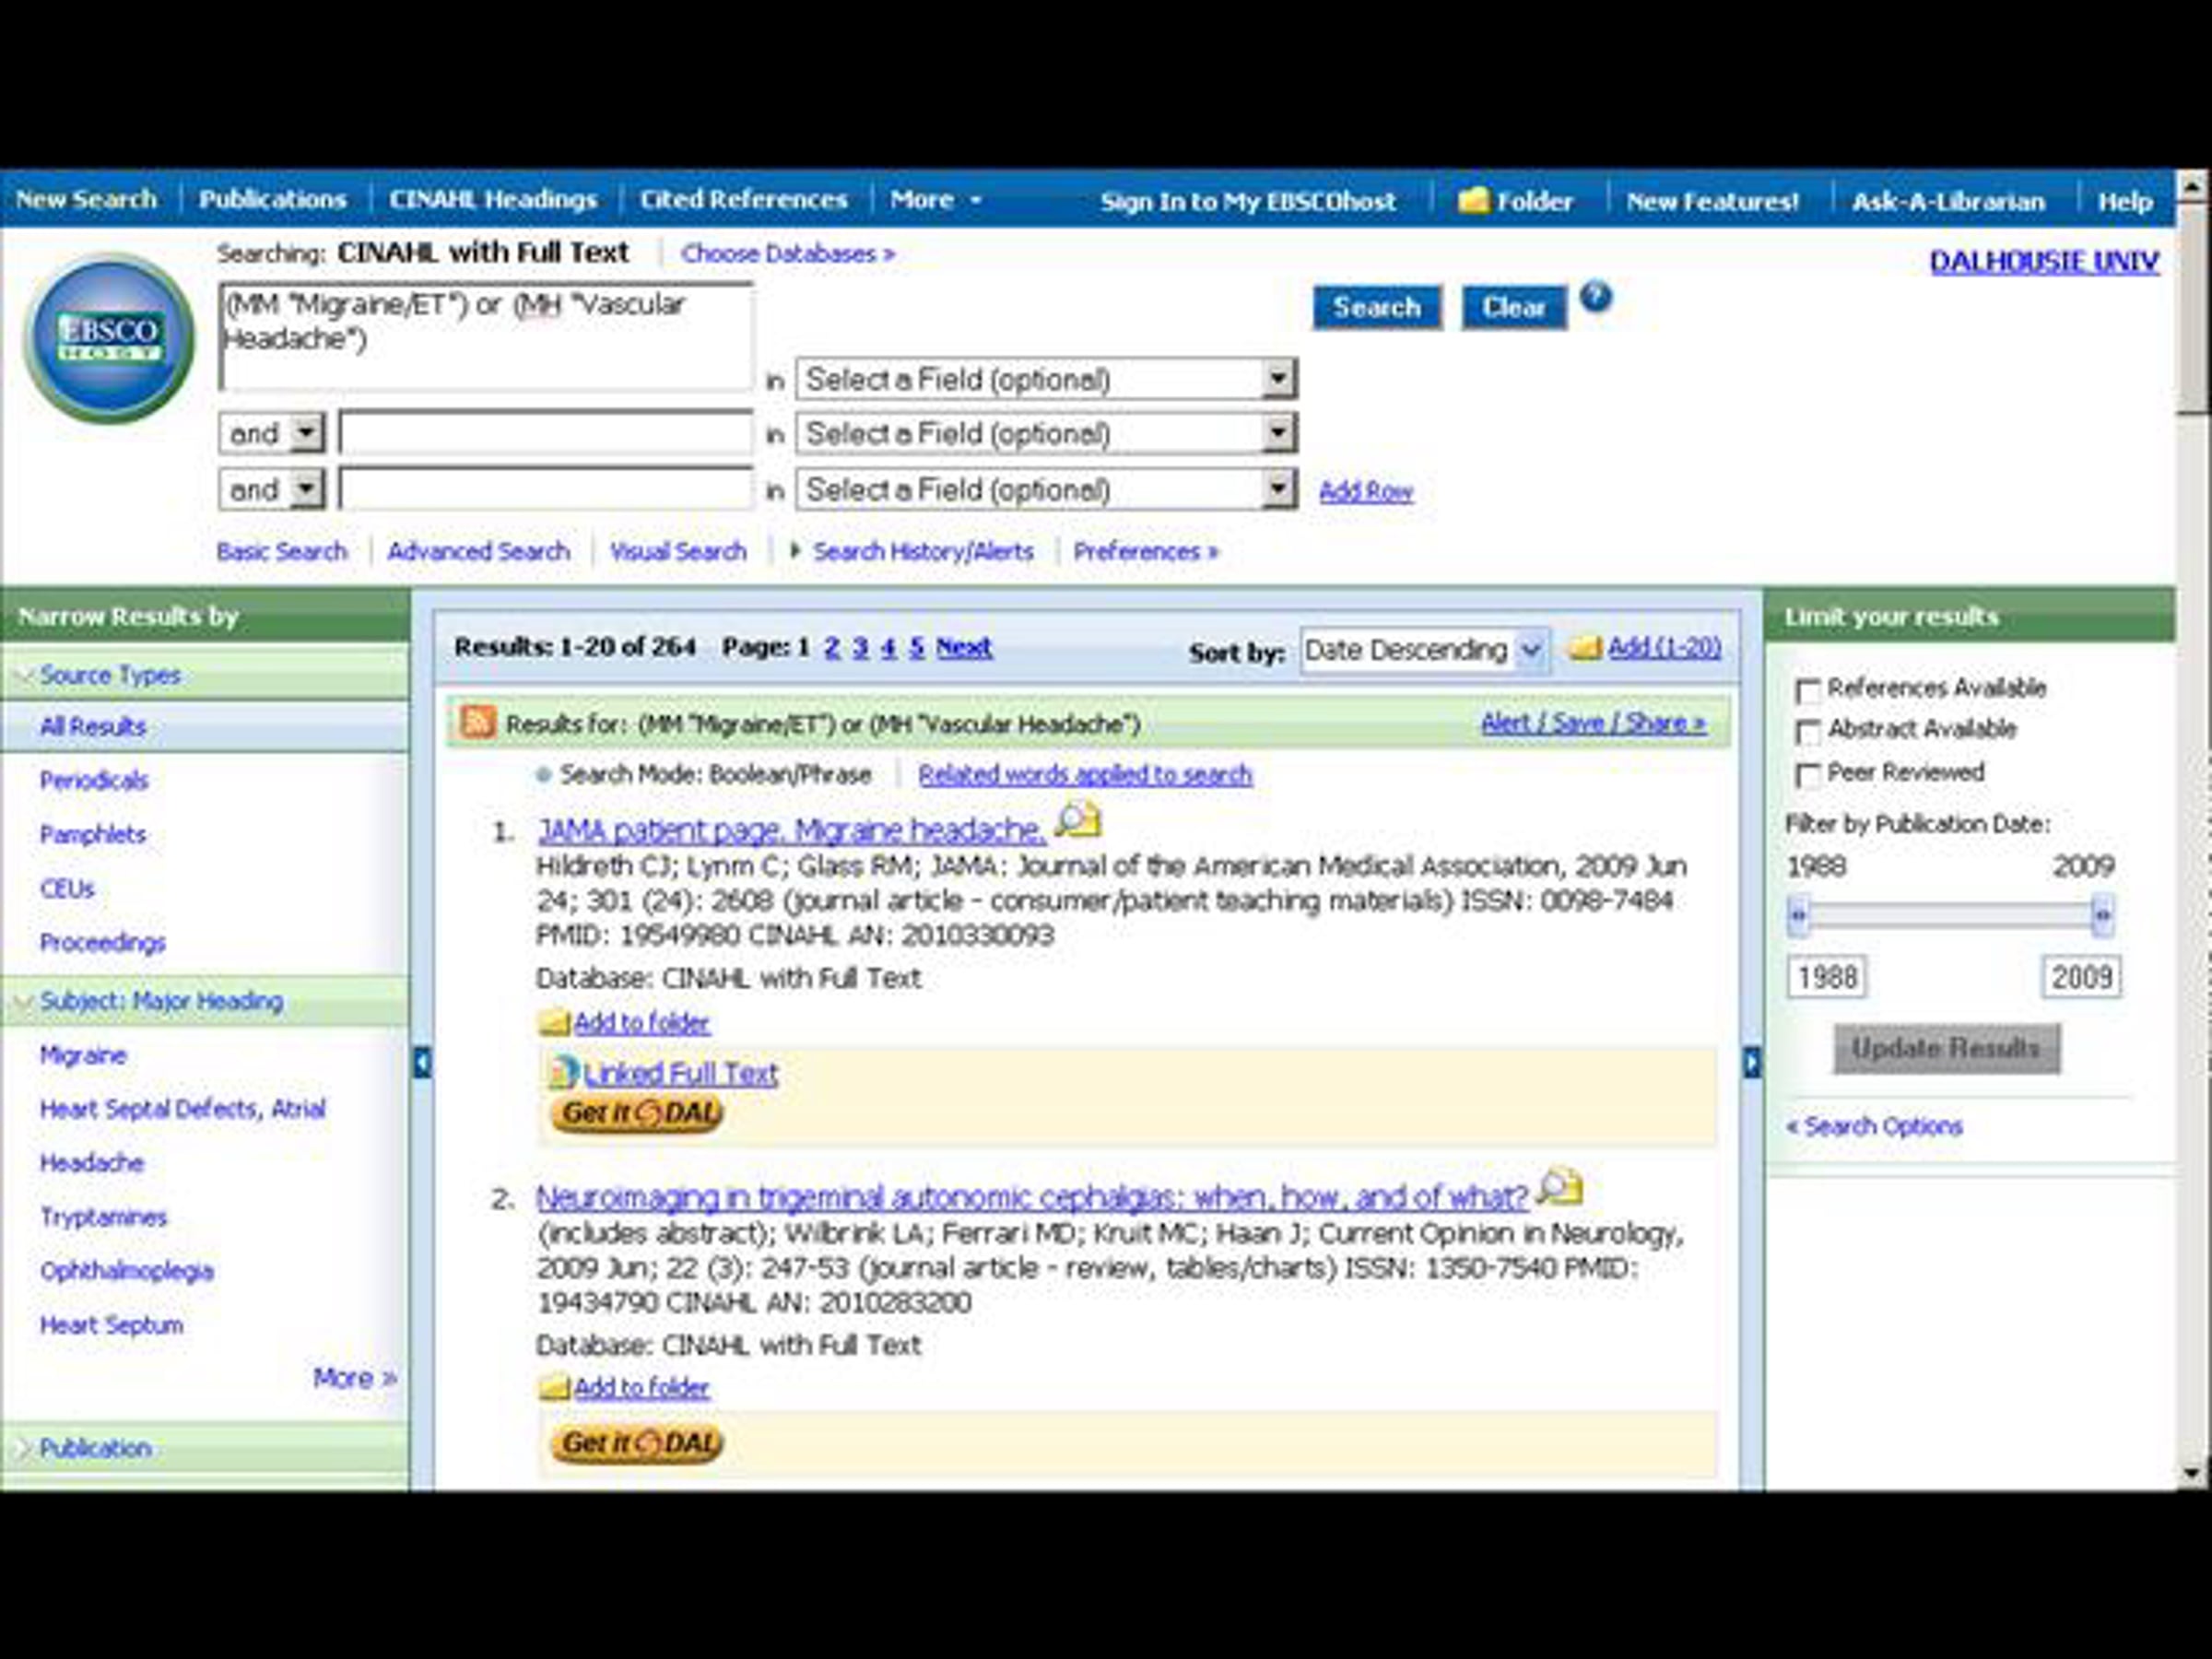Open the Sort by Date Descending dropdown

point(1424,651)
